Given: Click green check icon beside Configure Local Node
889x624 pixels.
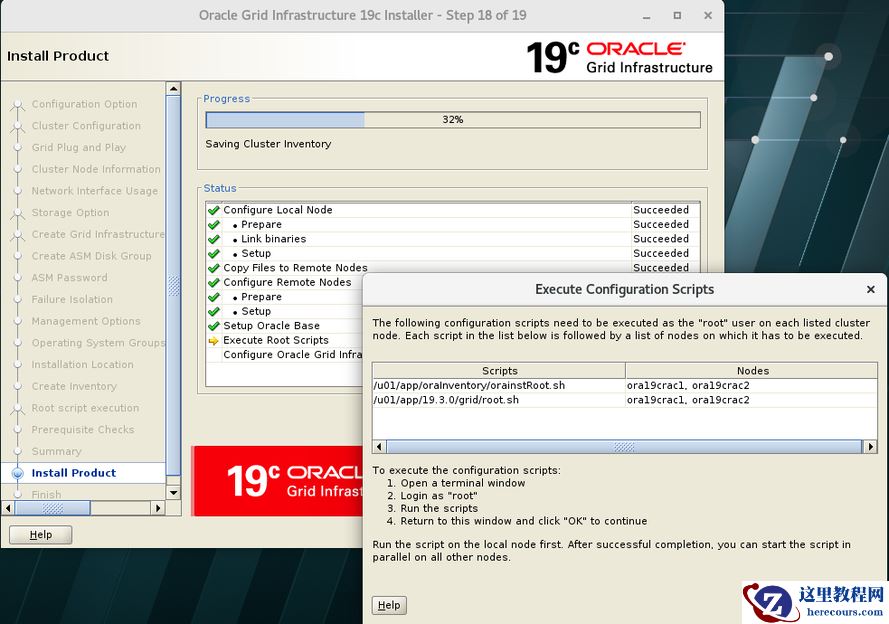Looking at the screenshot, I should 214,210.
